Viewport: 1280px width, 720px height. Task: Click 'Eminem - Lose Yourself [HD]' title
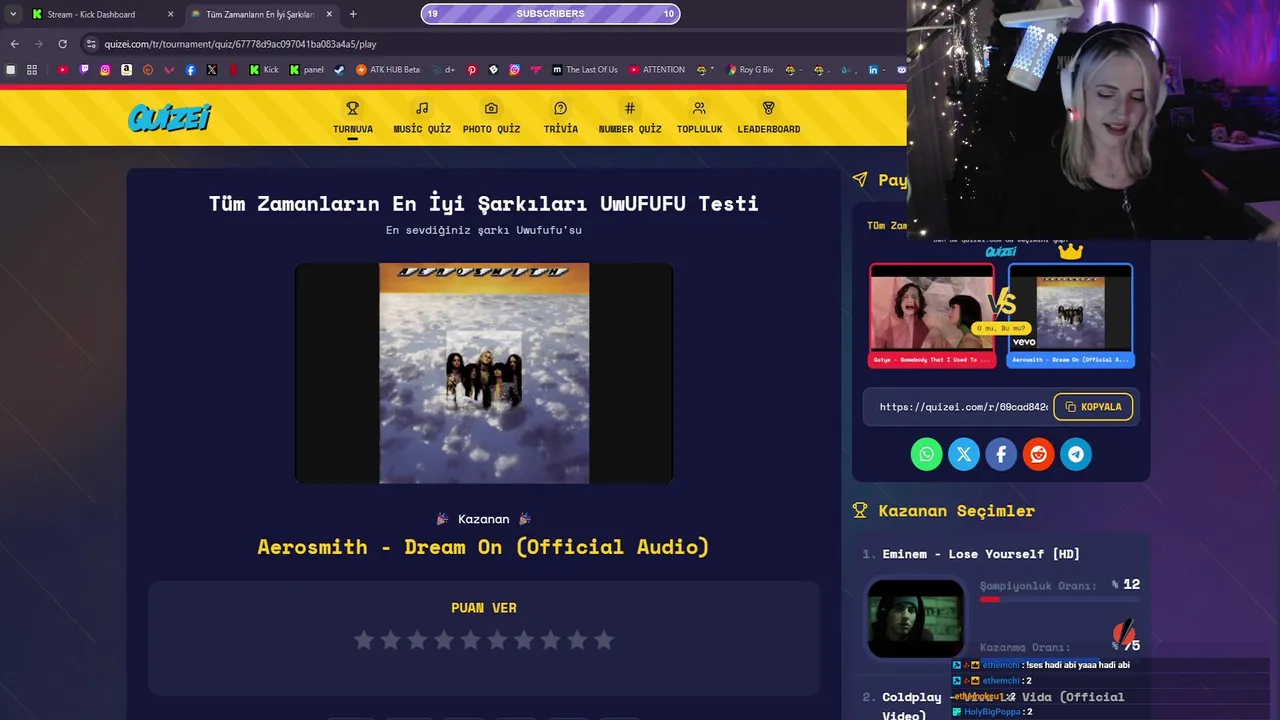(x=981, y=554)
